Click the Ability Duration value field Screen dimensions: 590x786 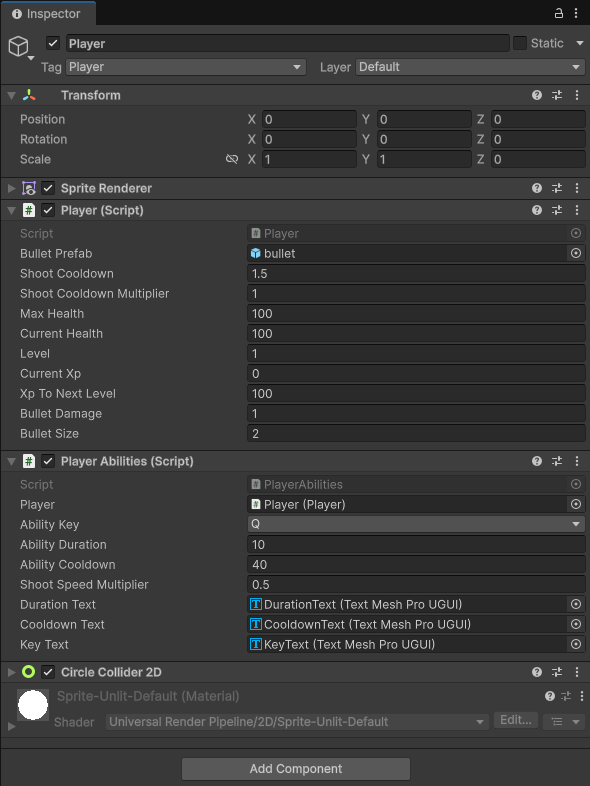click(416, 544)
